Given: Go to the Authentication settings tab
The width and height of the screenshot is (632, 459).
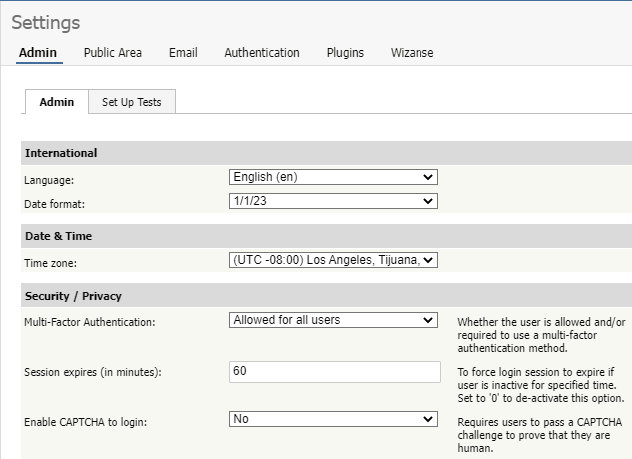Looking at the screenshot, I should tap(262, 53).
